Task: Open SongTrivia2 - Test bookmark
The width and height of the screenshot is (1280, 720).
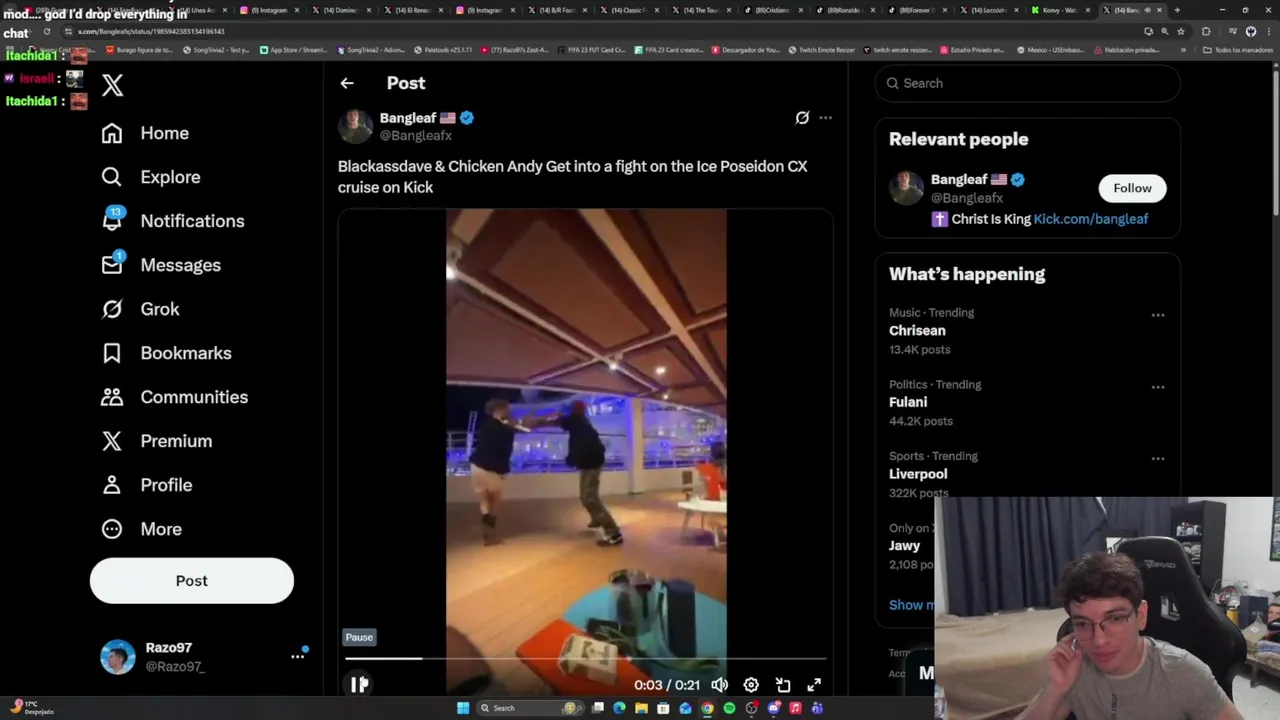Action: tap(216, 50)
